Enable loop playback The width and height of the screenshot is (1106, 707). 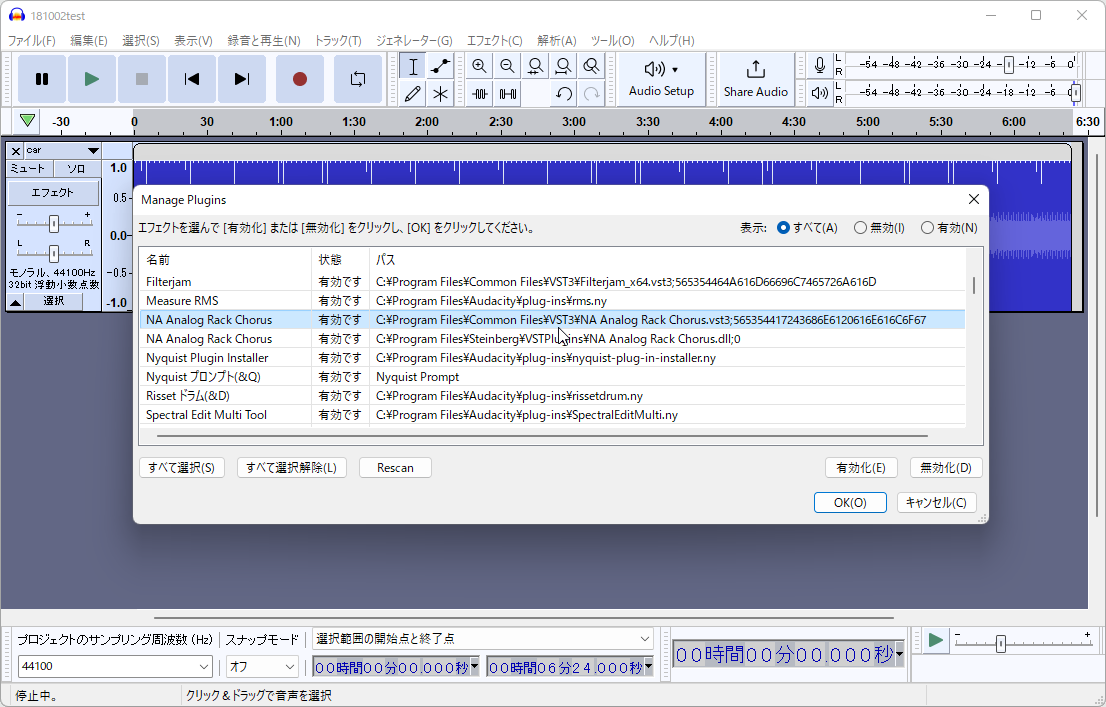(357, 79)
